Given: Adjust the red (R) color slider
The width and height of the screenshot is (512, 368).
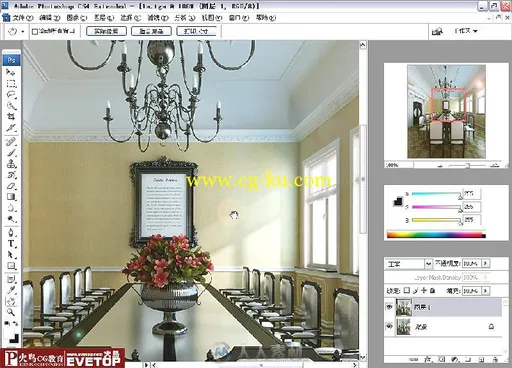Looking at the screenshot, I should point(436,194).
